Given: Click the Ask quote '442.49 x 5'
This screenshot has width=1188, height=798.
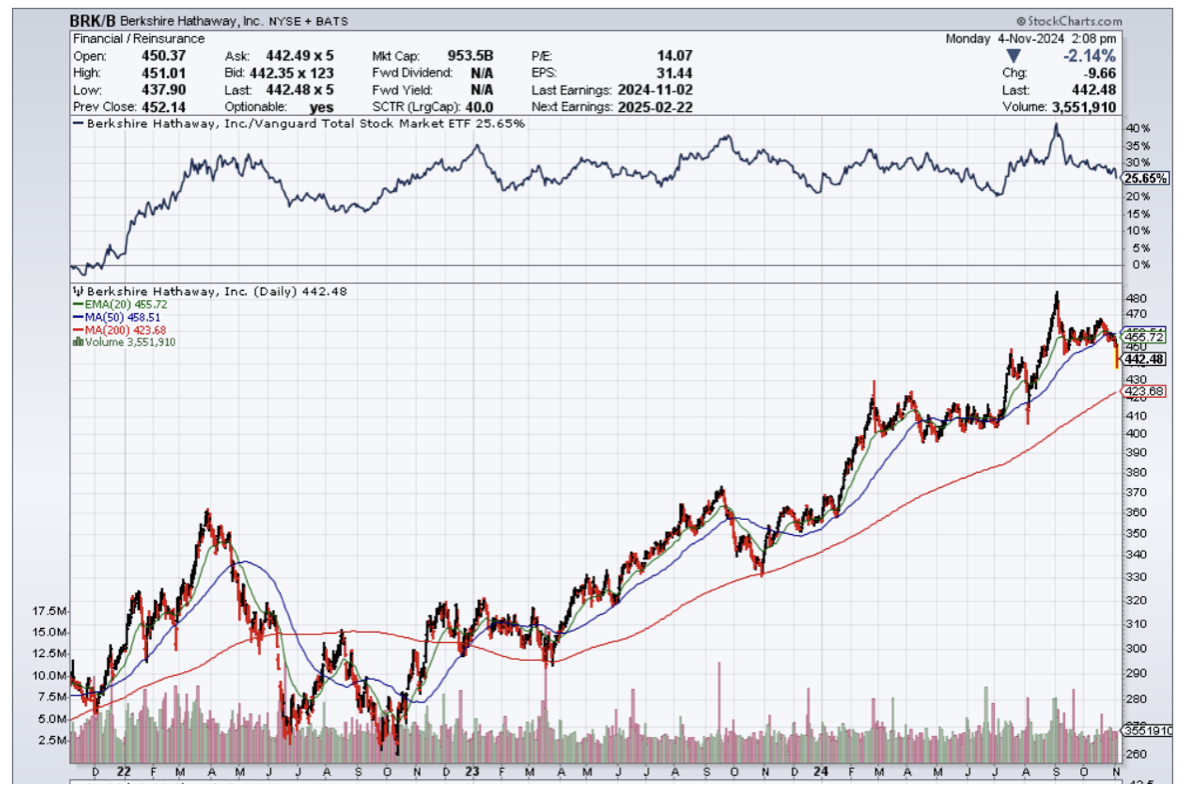Looking at the screenshot, I should (299, 56).
